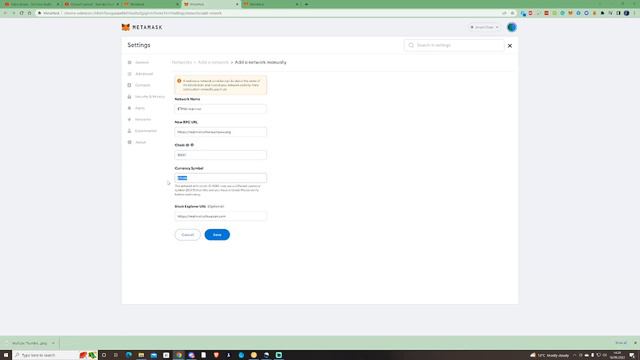Go back in browser history

5,13
